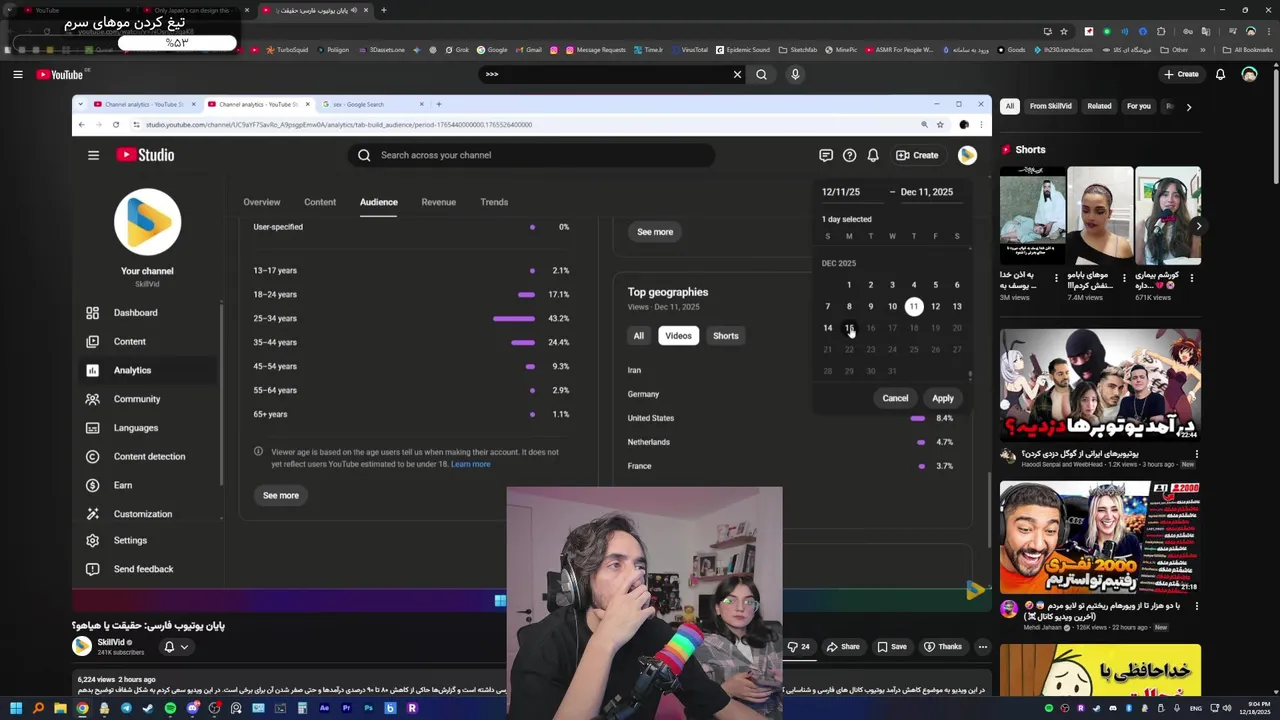Viewport: 1280px width, 720px height.
Task: Dislike the video showing 24
Action: (x=798, y=646)
